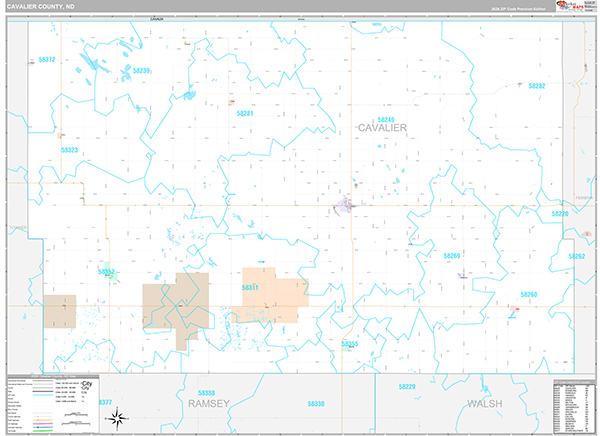Click the CANADA border label
The height and width of the screenshot is (436, 600).
[157, 19]
